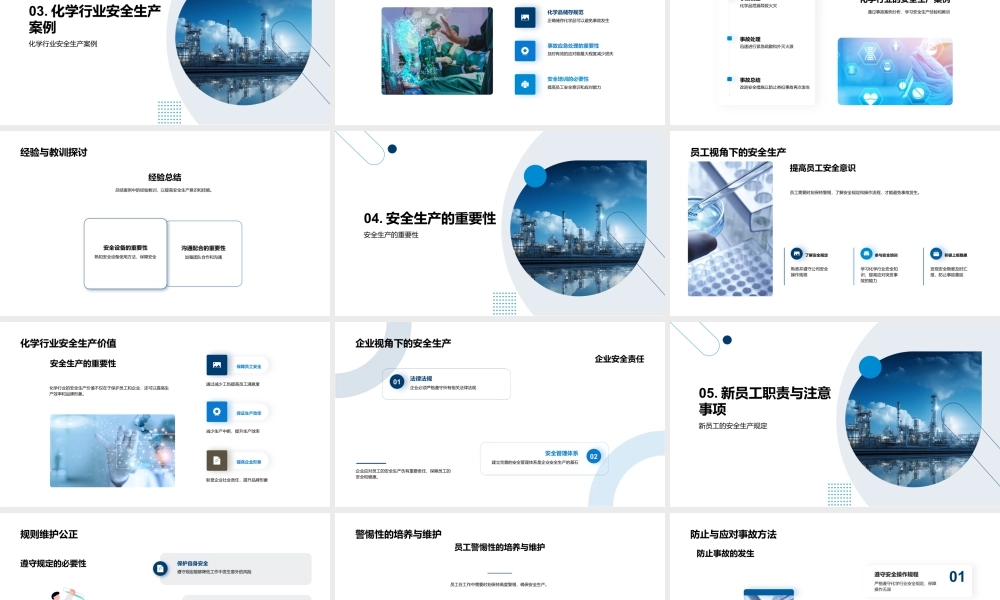Click the 遵守规定的必要性 heading
This screenshot has width=1000, height=600.
(54, 564)
